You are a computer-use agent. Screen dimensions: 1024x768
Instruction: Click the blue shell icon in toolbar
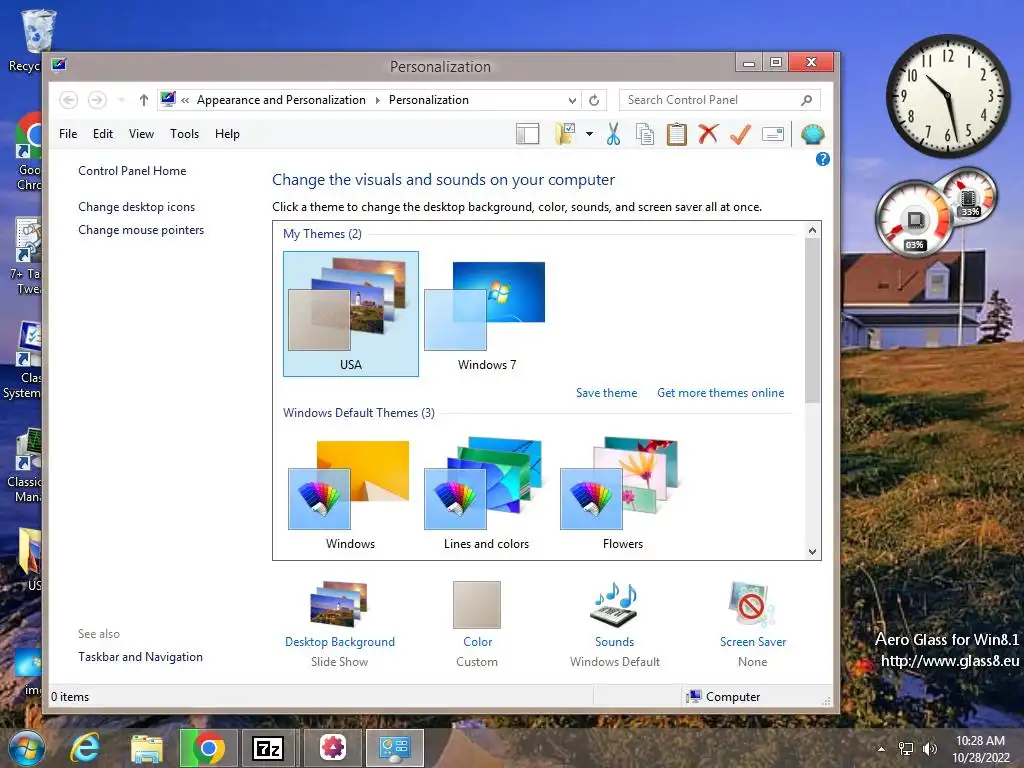[812, 134]
